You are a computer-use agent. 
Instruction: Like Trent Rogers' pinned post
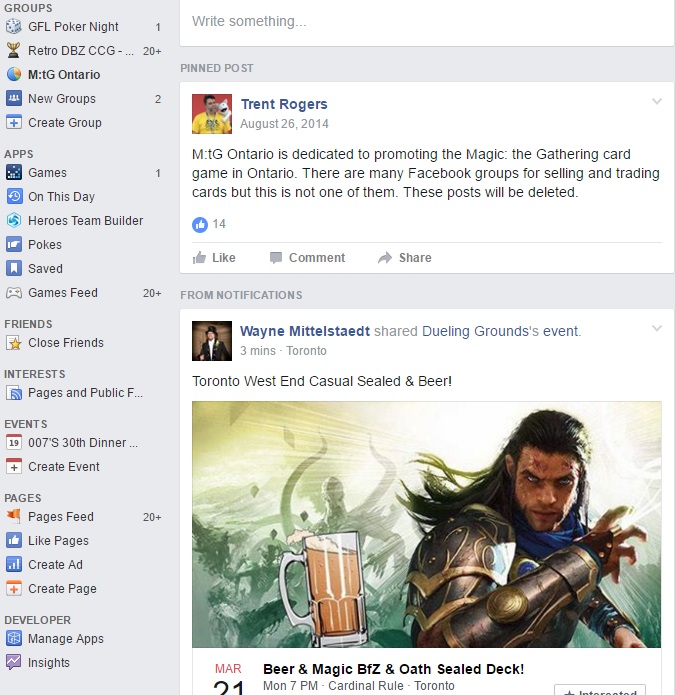(214, 258)
